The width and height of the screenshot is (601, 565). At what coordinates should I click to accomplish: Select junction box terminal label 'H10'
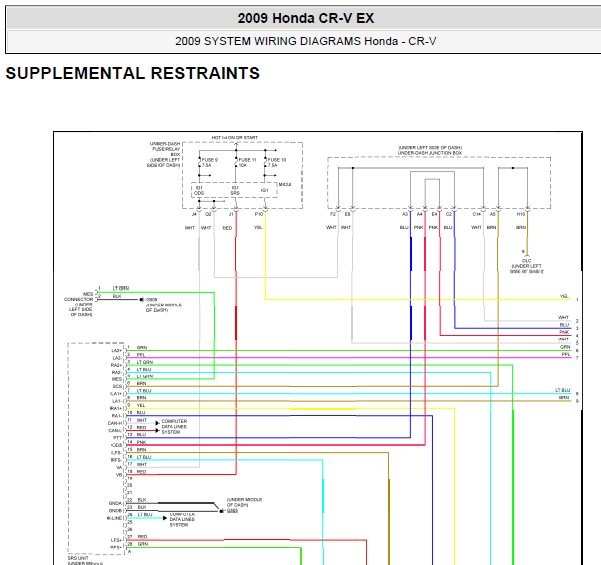[x=521, y=214]
